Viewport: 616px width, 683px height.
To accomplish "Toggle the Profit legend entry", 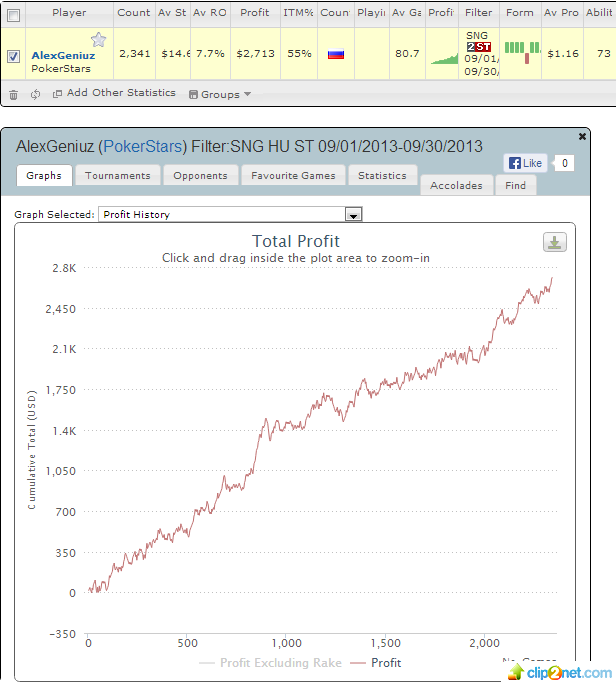I will [376, 663].
